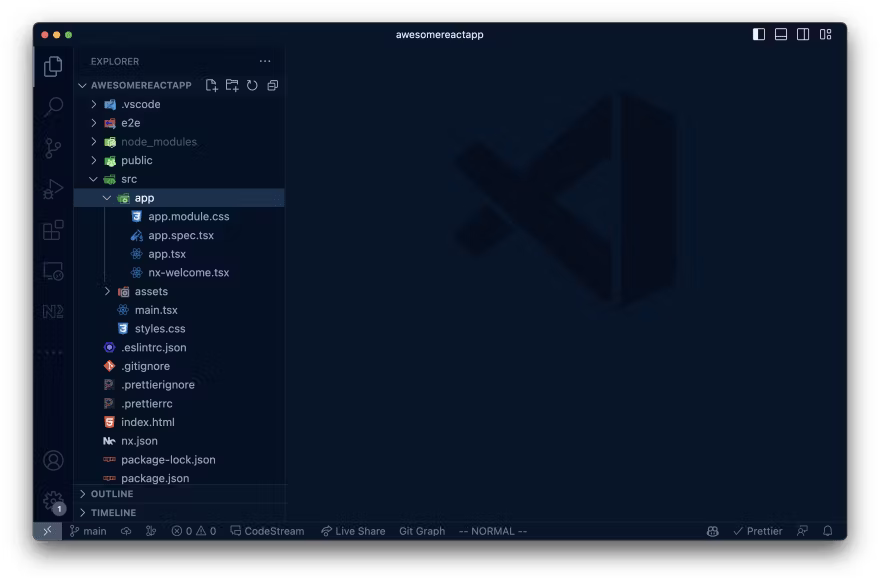The width and height of the screenshot is (880, 584).
Task: Click the Synchronize Changes cloud icon
Action: point(126,531)
